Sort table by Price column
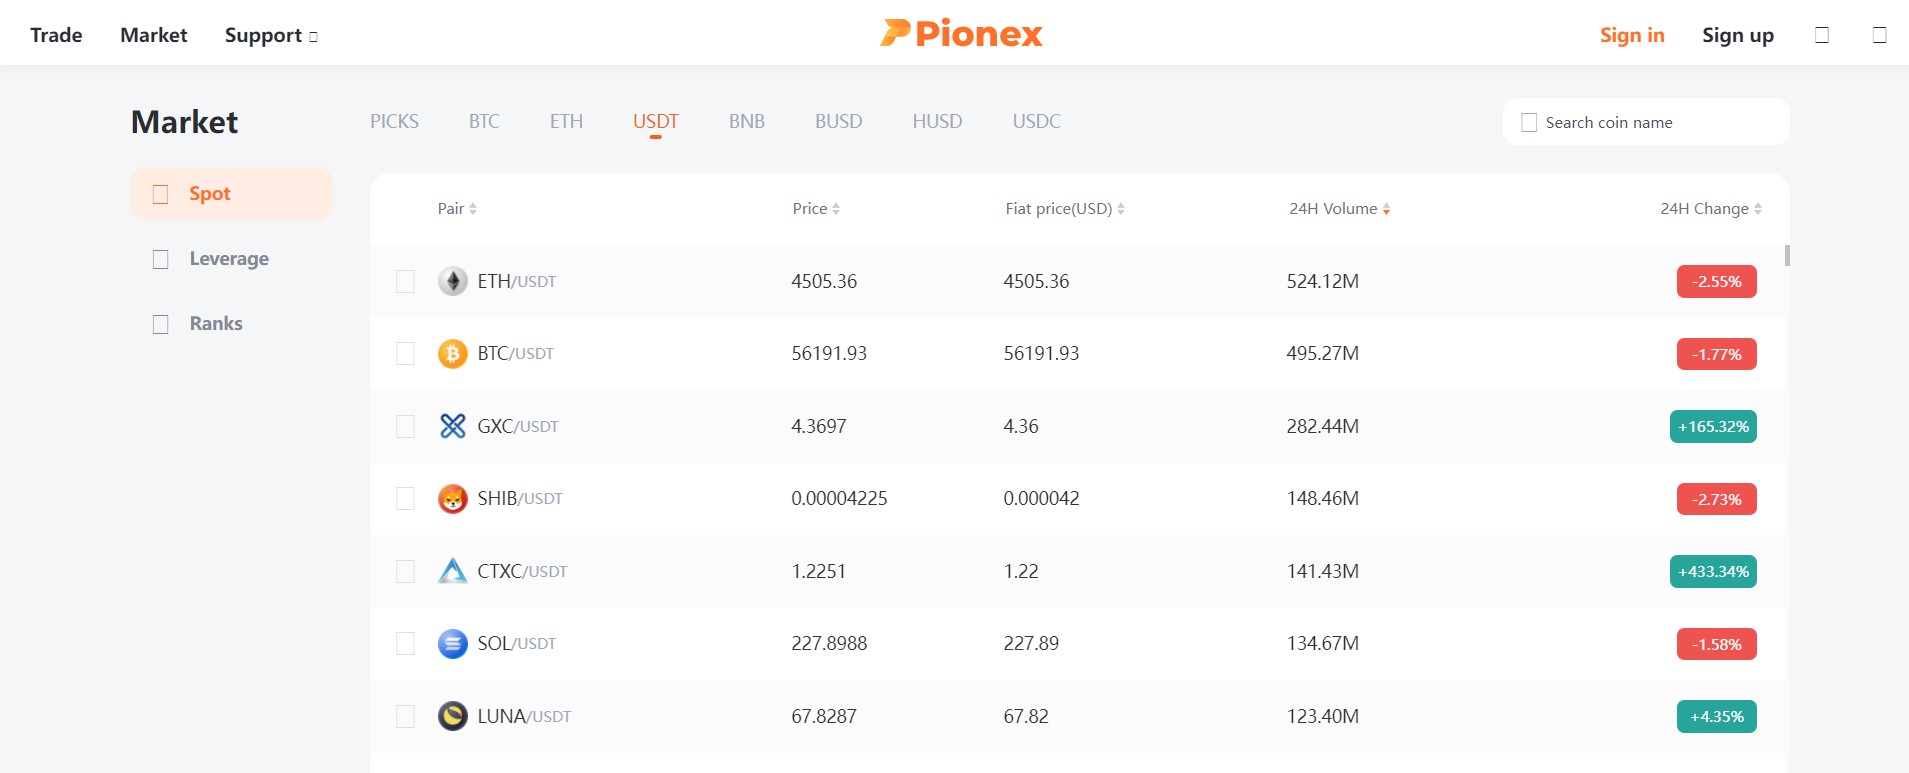This screenshot has height=773, width=1909. click(816, 208)
